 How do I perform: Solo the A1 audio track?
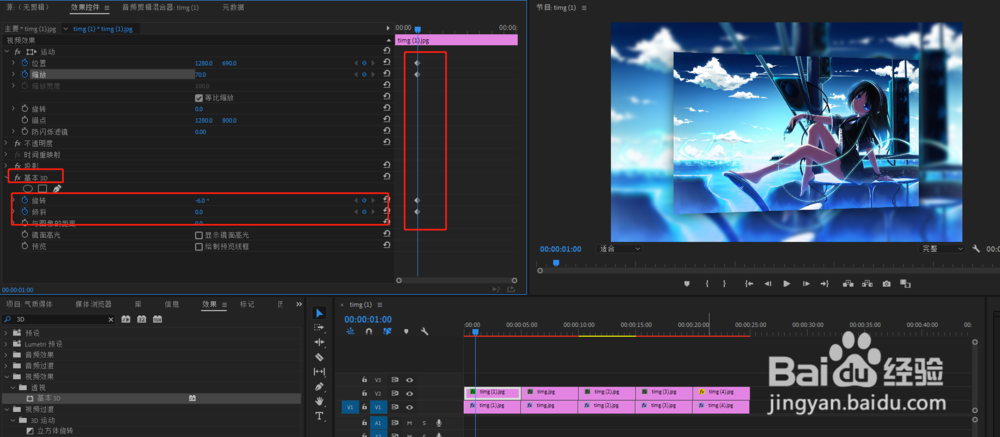pos(423,422)
